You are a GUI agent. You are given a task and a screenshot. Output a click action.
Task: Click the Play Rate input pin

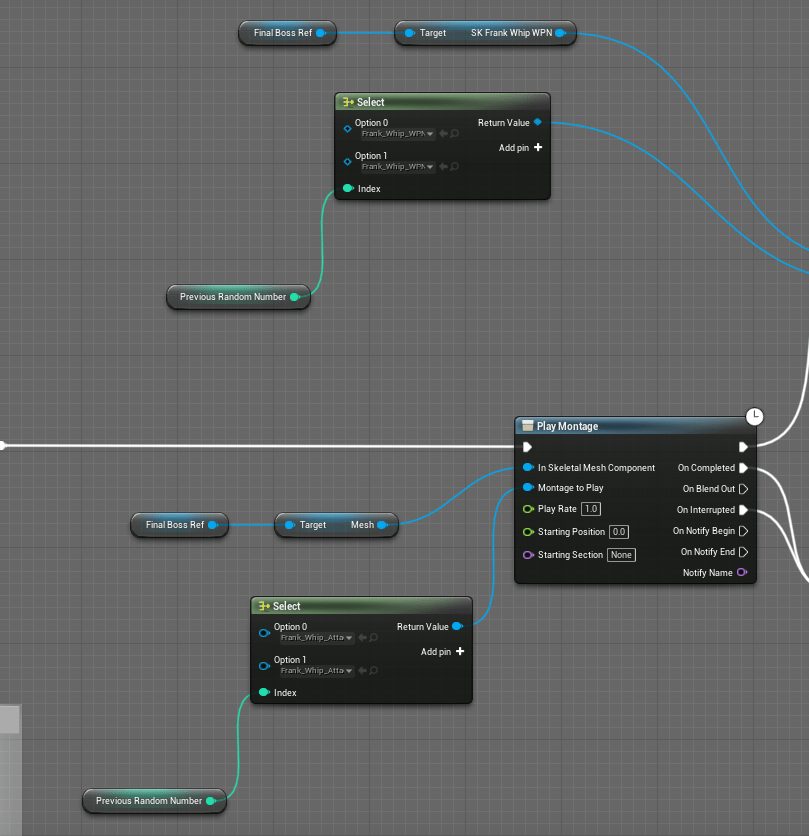pos(528,509)
